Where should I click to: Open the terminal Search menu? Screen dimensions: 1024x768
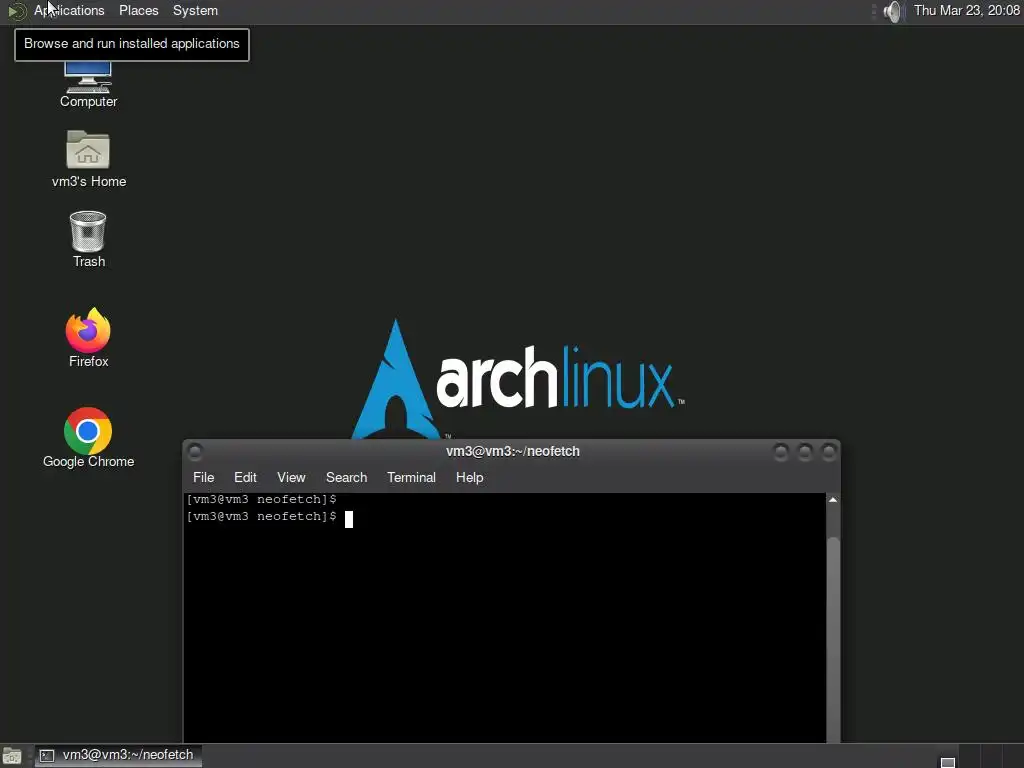(x=347, y=477)
